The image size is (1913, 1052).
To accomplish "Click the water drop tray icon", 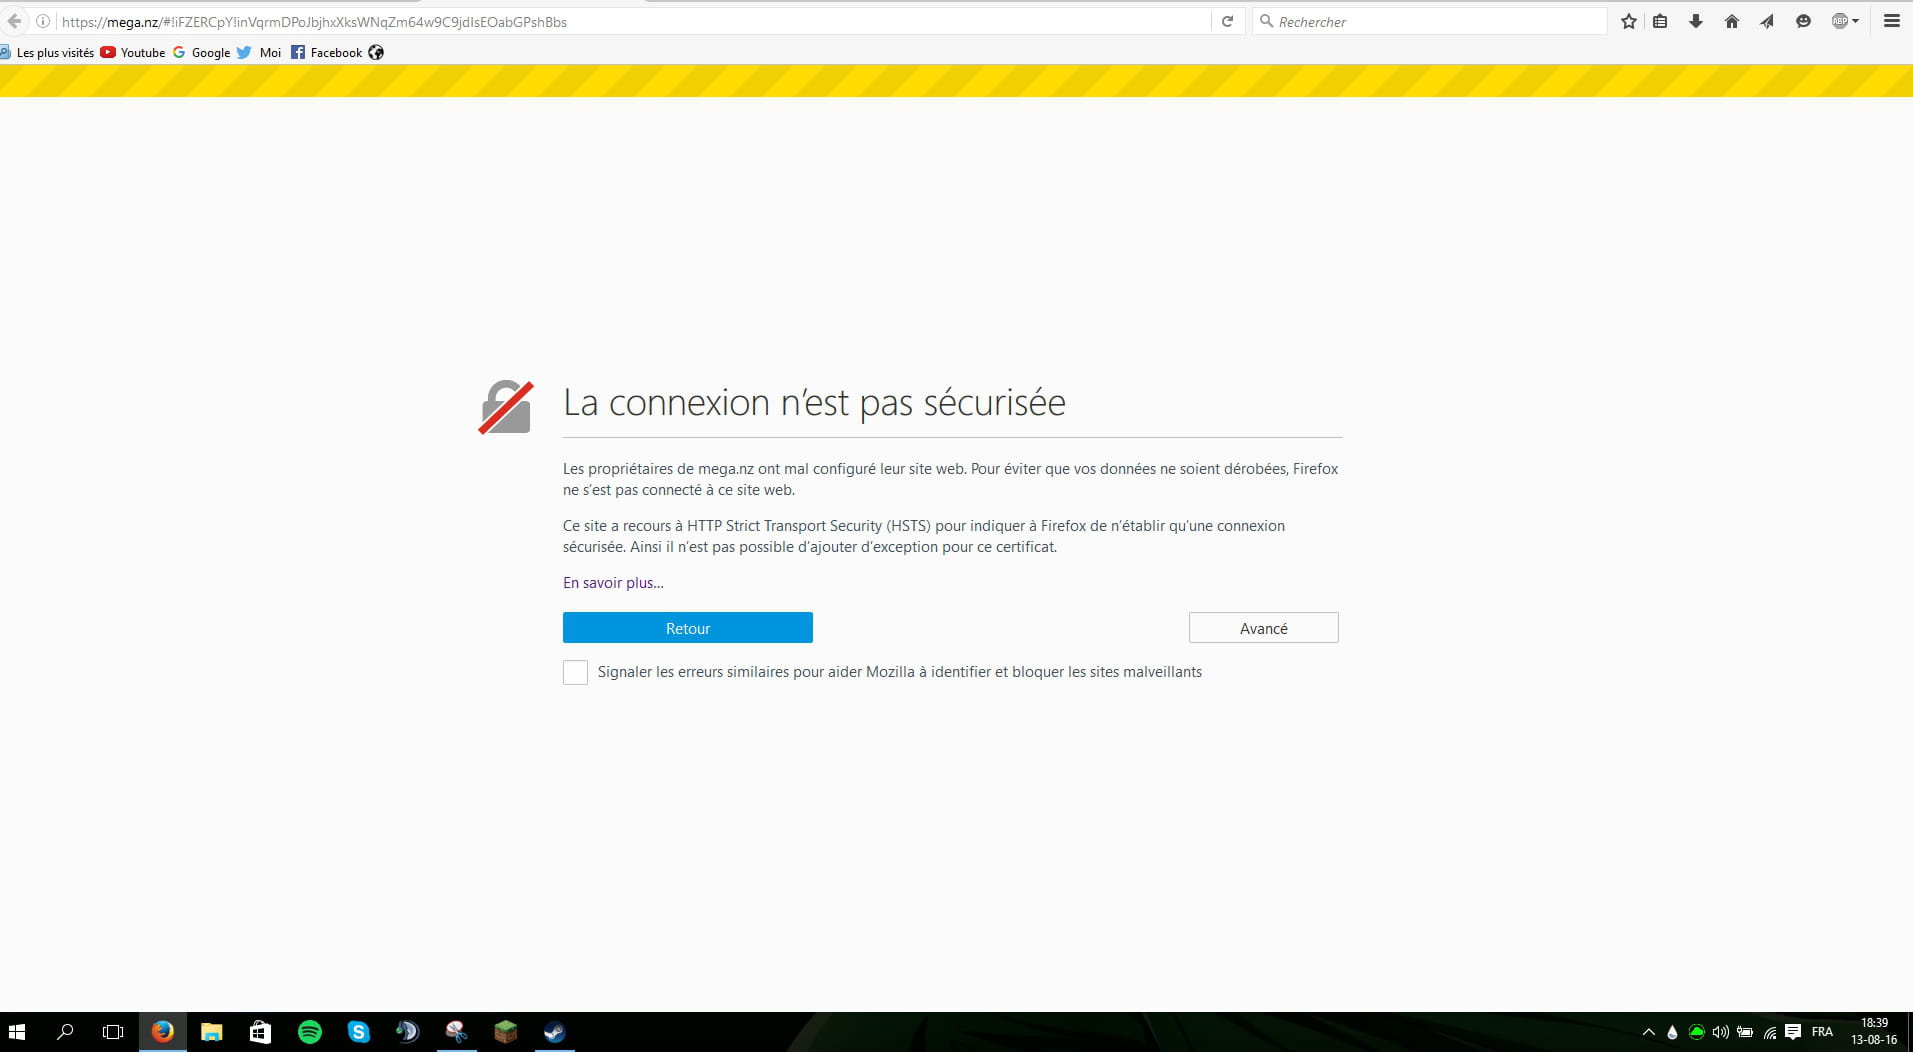I will click(1672, 1032).
